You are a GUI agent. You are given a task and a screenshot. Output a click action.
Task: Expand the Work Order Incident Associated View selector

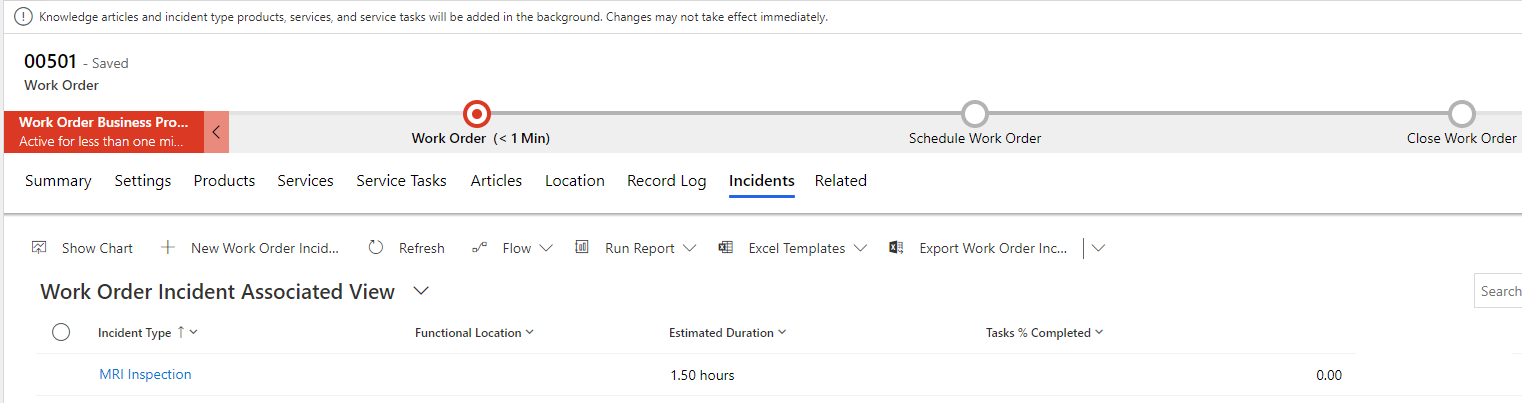(x=421, y=291)
